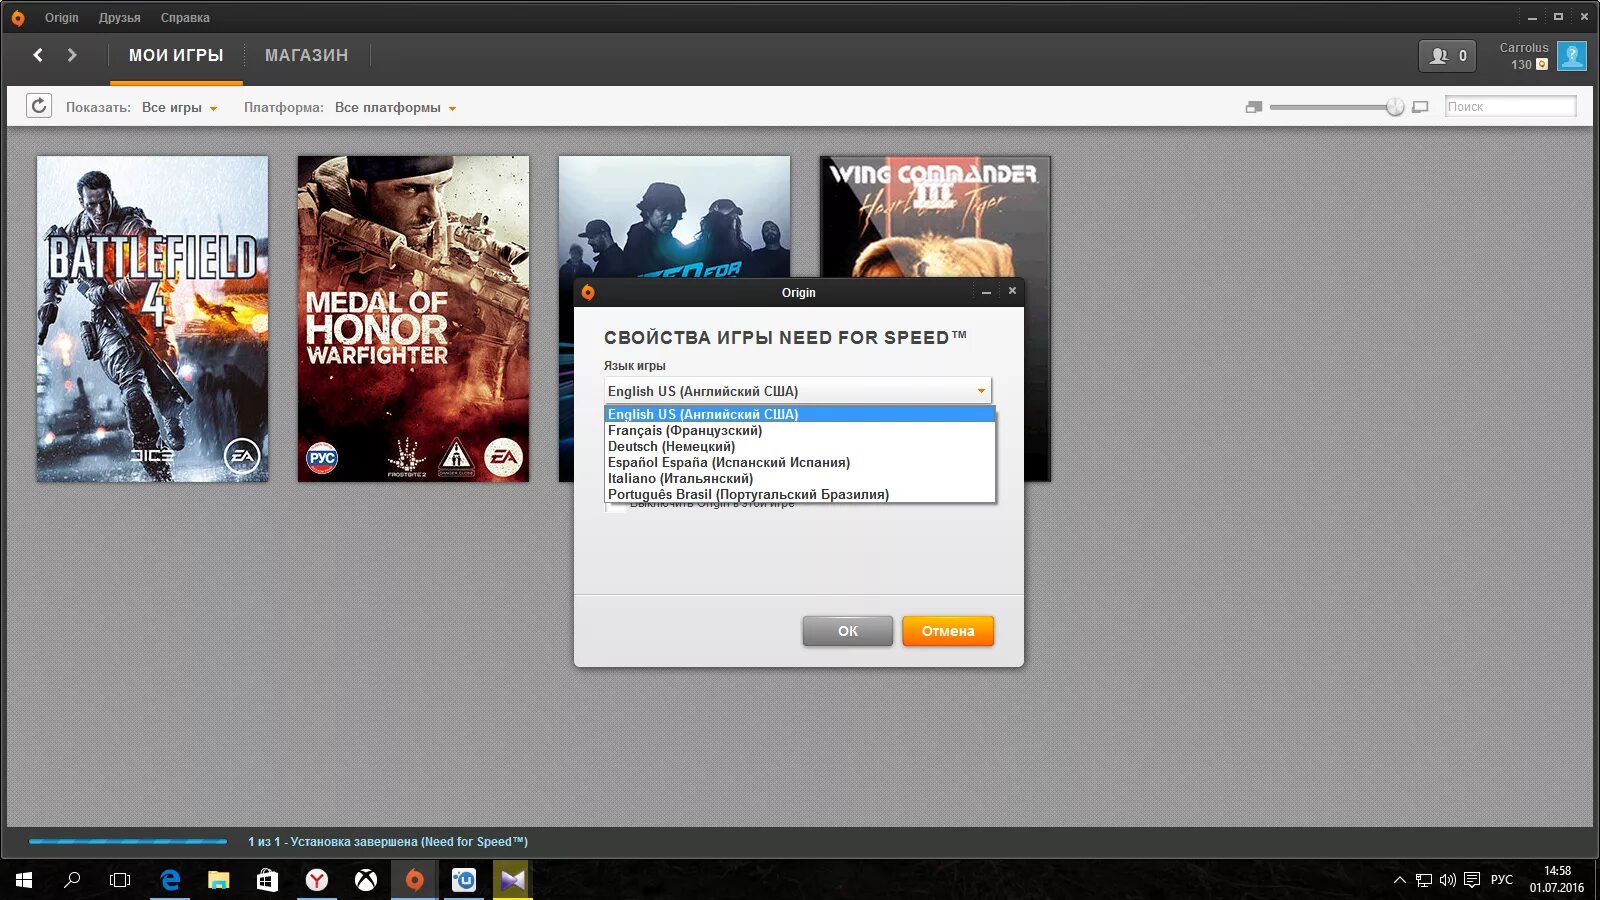The image size is (1600, 900).
Task: Choose Deutsch (Немецкий) language
Action: pyautogui.click(x=800, y=446)
